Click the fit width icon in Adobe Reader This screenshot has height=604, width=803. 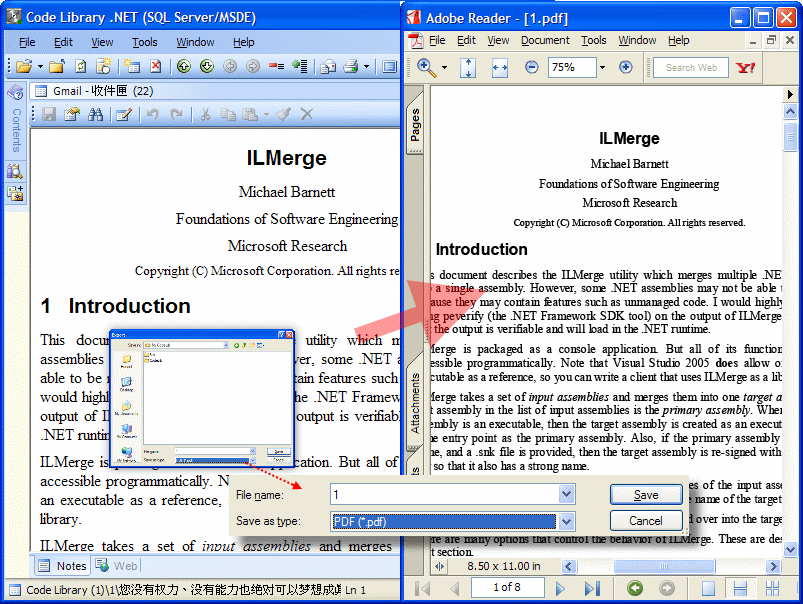pyautogui.click(x=500, y=68)
